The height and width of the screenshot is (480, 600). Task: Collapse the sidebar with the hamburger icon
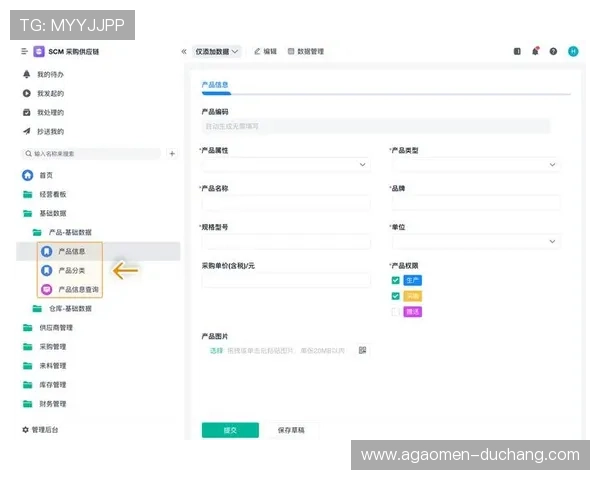coord(24,51)
